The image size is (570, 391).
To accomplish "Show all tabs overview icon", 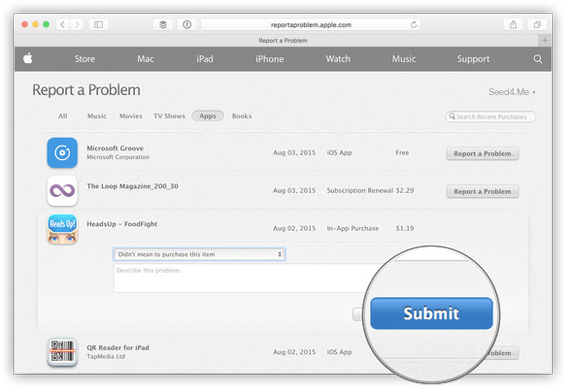I will click(537, 24).
